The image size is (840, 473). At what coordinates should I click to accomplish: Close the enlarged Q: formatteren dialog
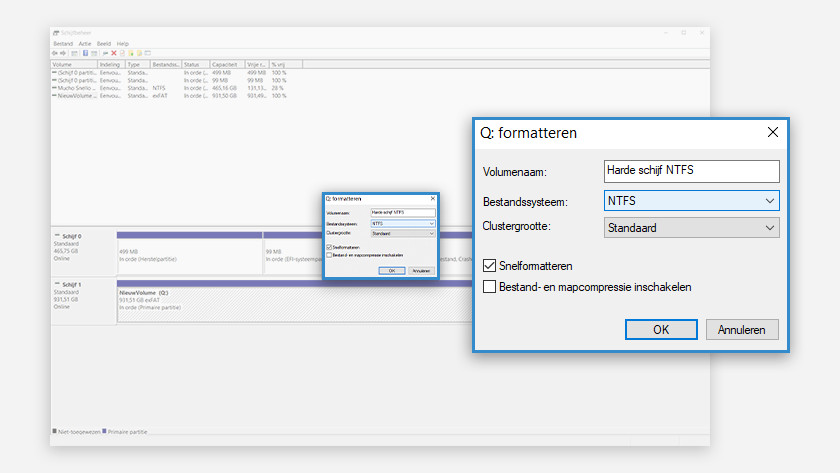pos(772,133)
